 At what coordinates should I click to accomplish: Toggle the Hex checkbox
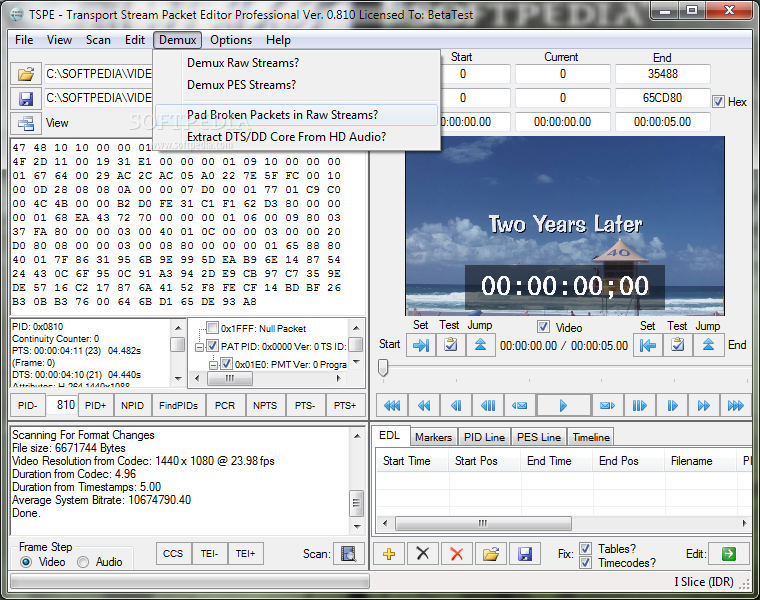(718, 101)
